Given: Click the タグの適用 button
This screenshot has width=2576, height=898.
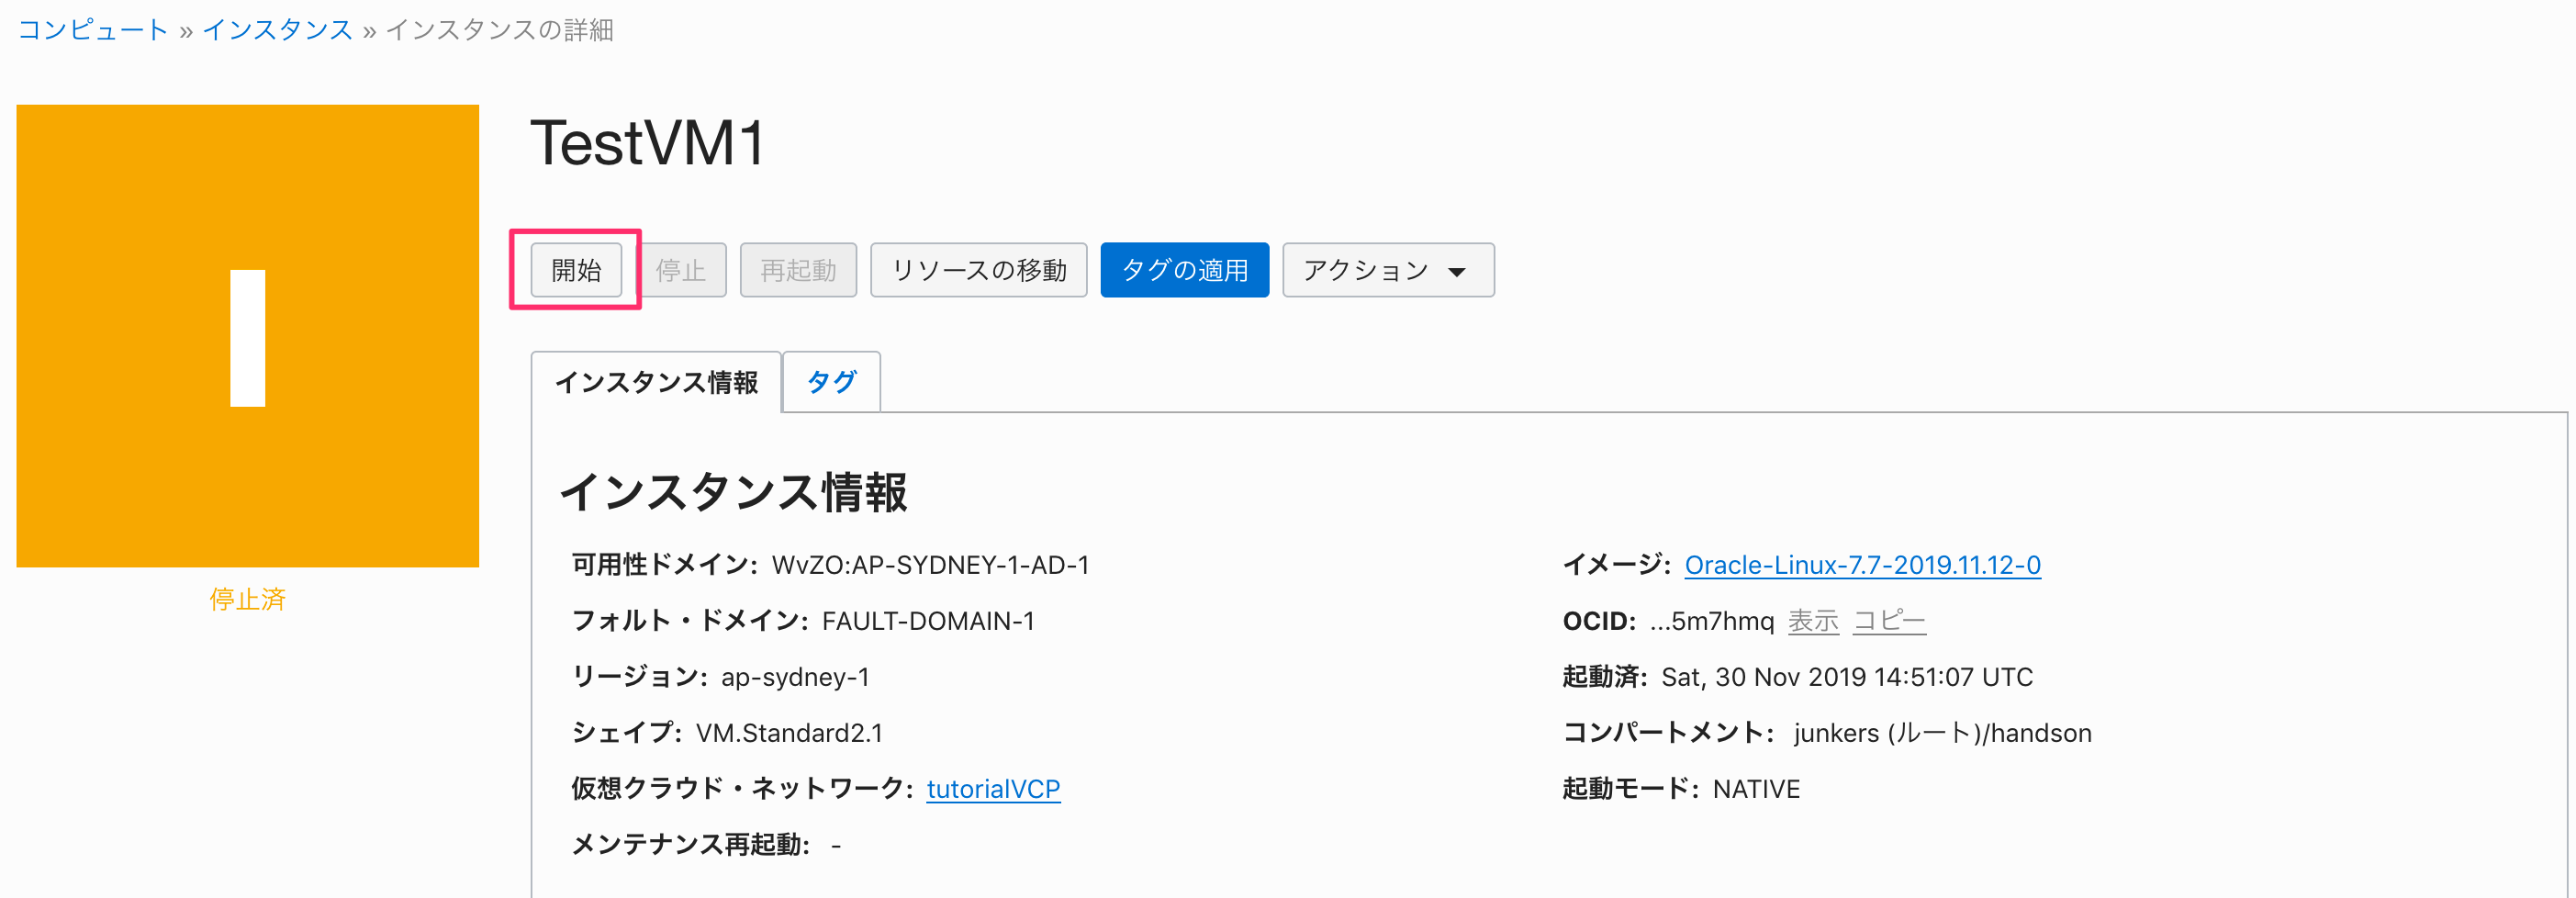Looking at the screenshot, I should [x=1185, y=270].
